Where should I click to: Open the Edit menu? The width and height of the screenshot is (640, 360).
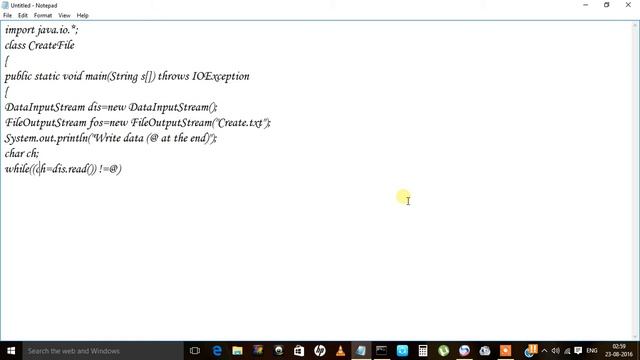23,16
